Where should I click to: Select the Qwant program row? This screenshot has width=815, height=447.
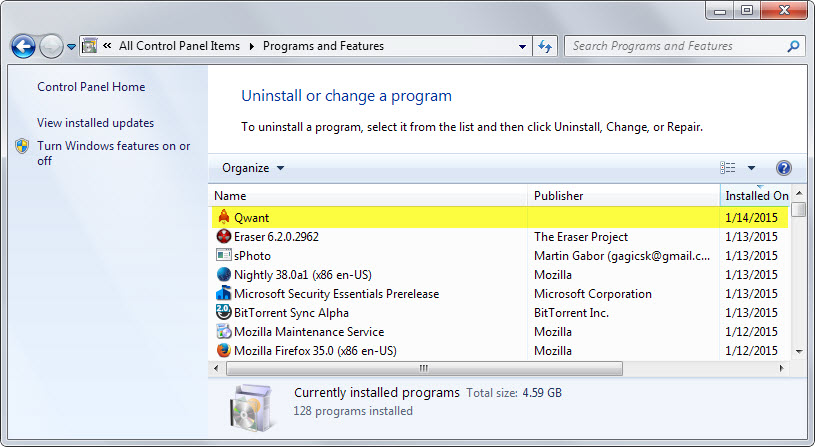(500, 217)
